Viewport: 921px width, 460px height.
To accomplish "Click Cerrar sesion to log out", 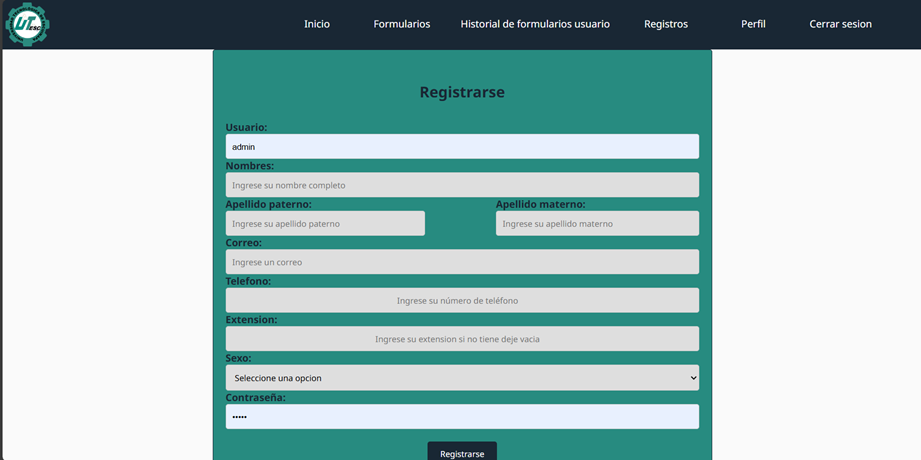I will [840, 24].
